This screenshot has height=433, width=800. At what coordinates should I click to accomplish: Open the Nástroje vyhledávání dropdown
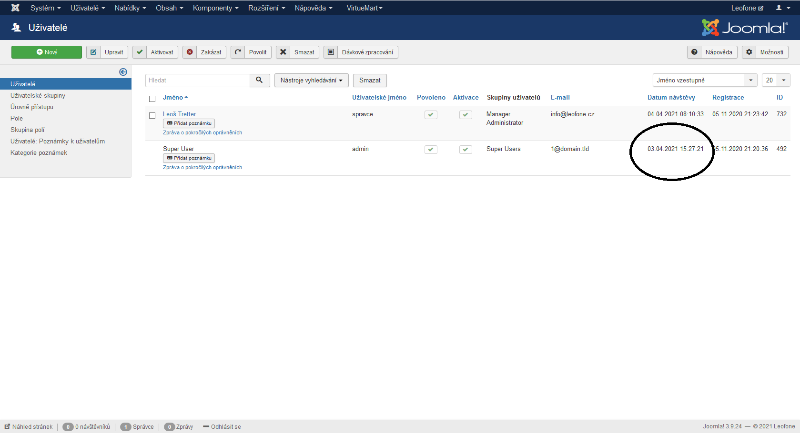point(311,80)
